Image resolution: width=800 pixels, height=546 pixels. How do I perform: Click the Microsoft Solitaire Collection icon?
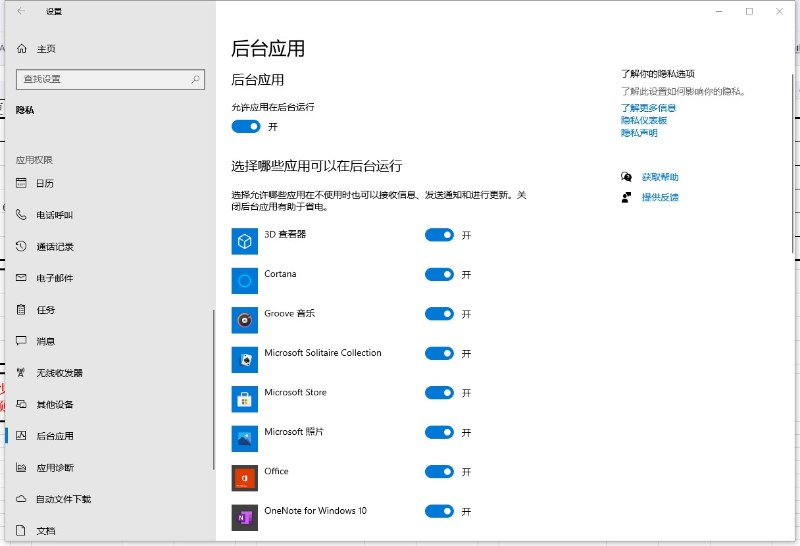tap(245, 359)
